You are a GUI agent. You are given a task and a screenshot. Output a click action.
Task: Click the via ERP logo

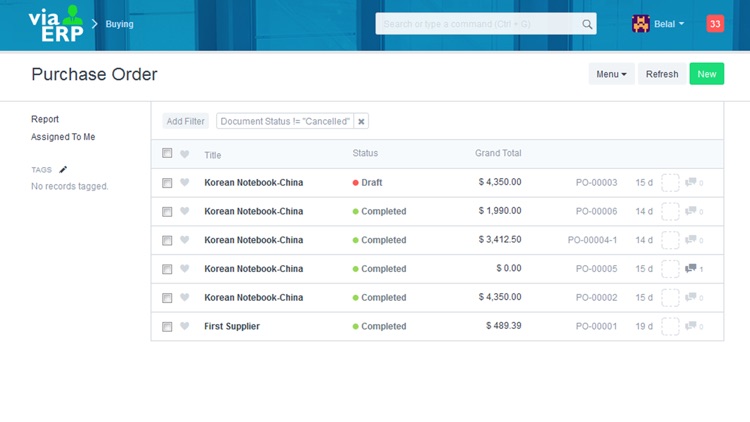point(56,24)
